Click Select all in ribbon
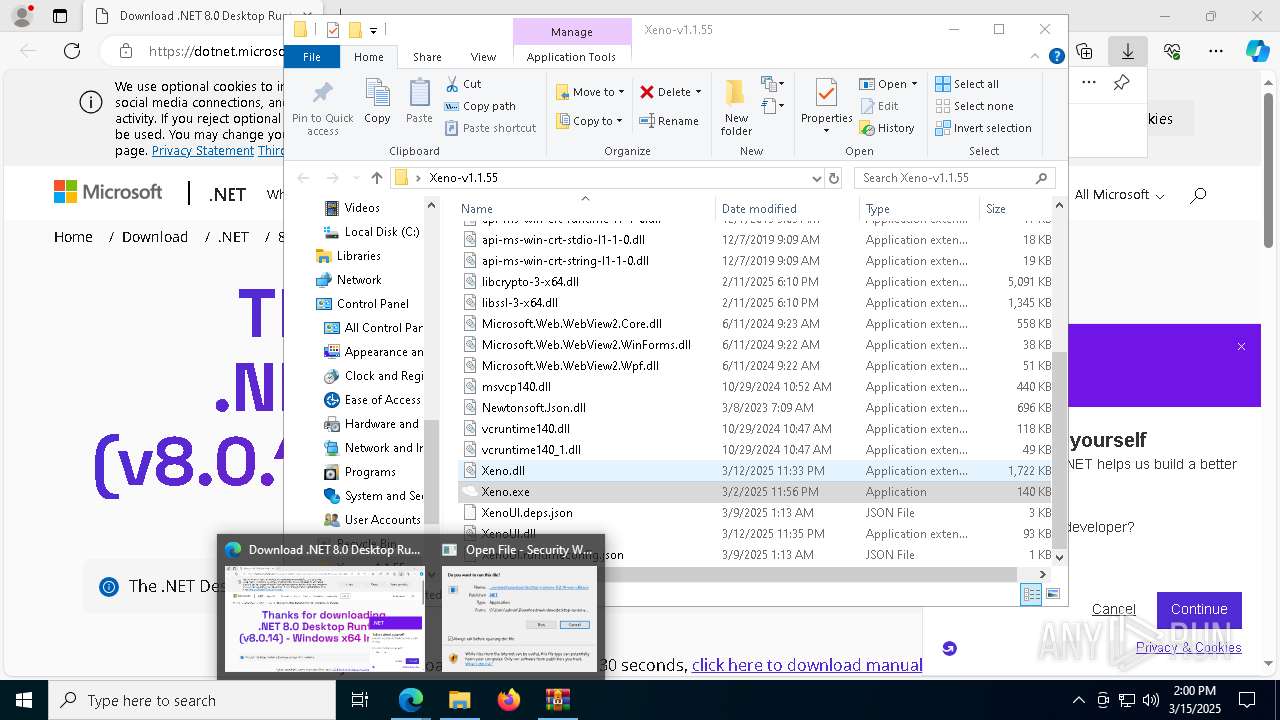Image resolution: width=1280 pixels, height=720 pixels. 967,84
